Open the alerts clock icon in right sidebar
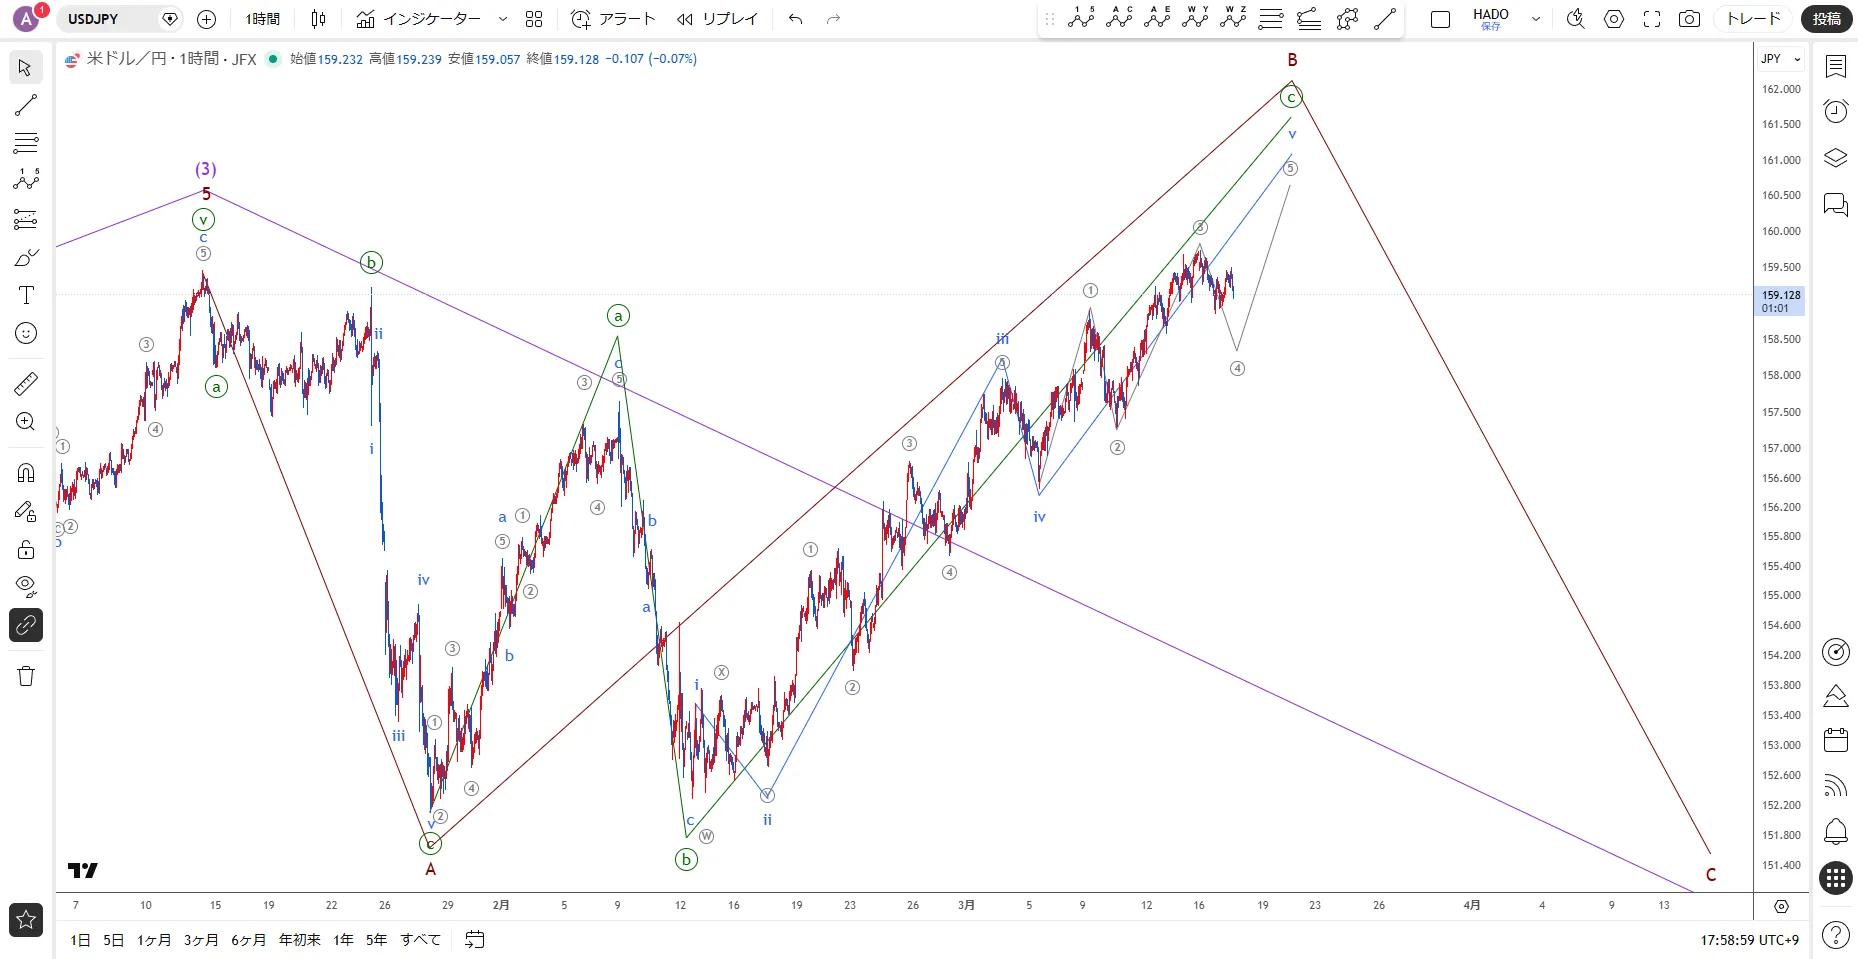This screenshot has height=959, width=1858. point(1835,111)
